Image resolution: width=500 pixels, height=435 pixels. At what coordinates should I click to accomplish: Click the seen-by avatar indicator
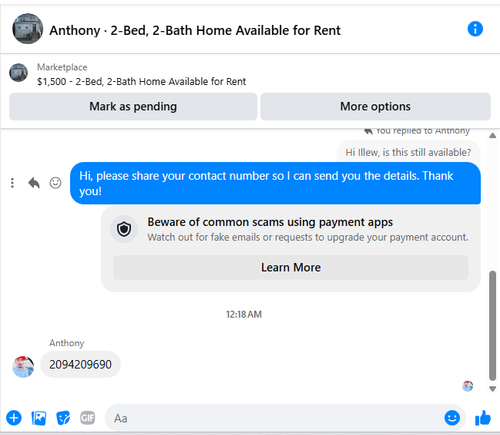[468, 386]
